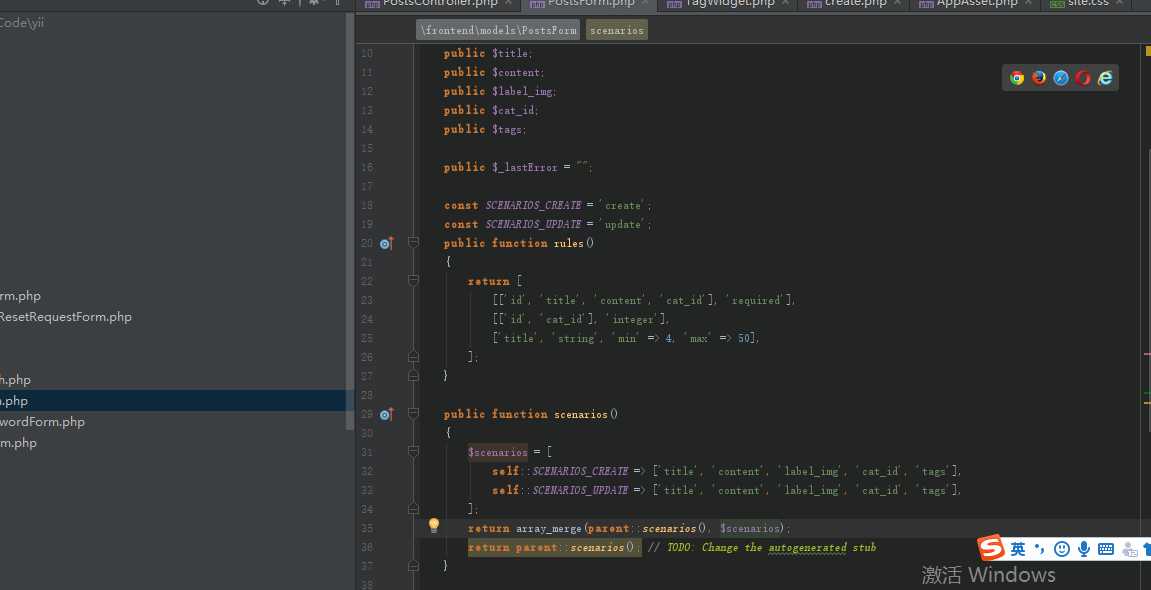Click the fold end marker at line 26
1151x590 pixels.
(413, 357)
